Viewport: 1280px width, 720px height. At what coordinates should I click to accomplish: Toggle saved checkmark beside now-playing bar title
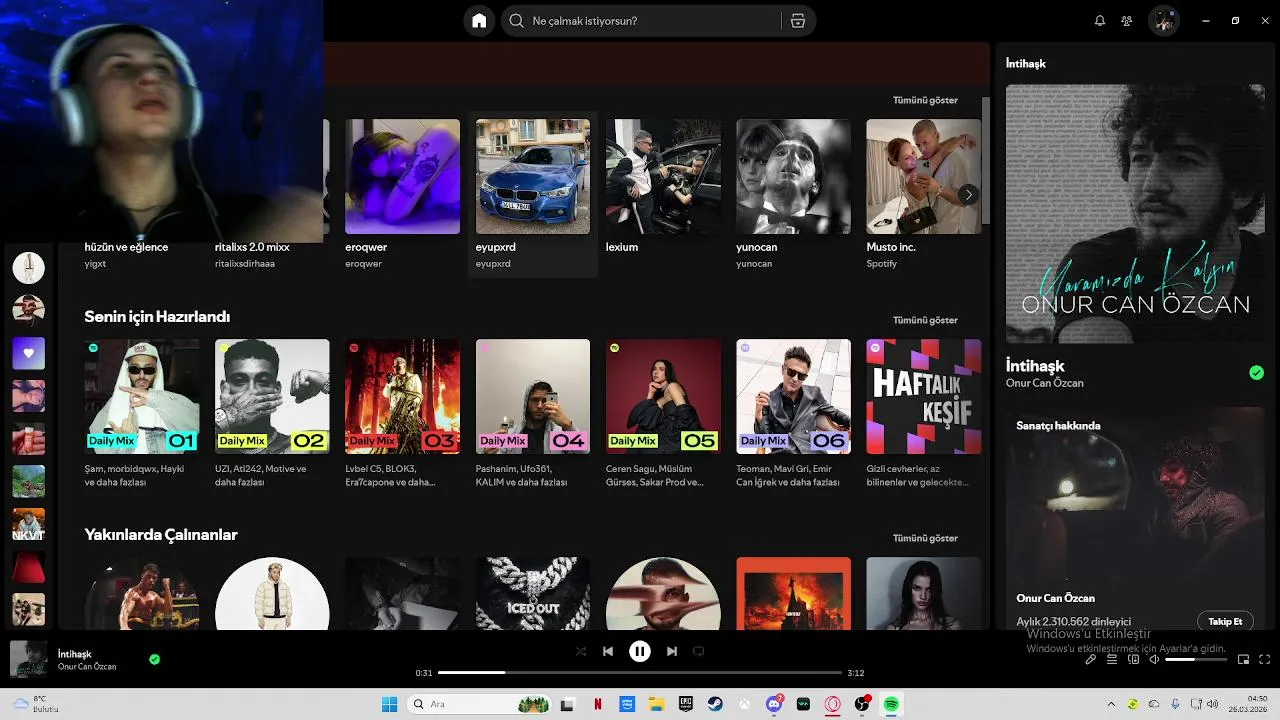point(154,659)
